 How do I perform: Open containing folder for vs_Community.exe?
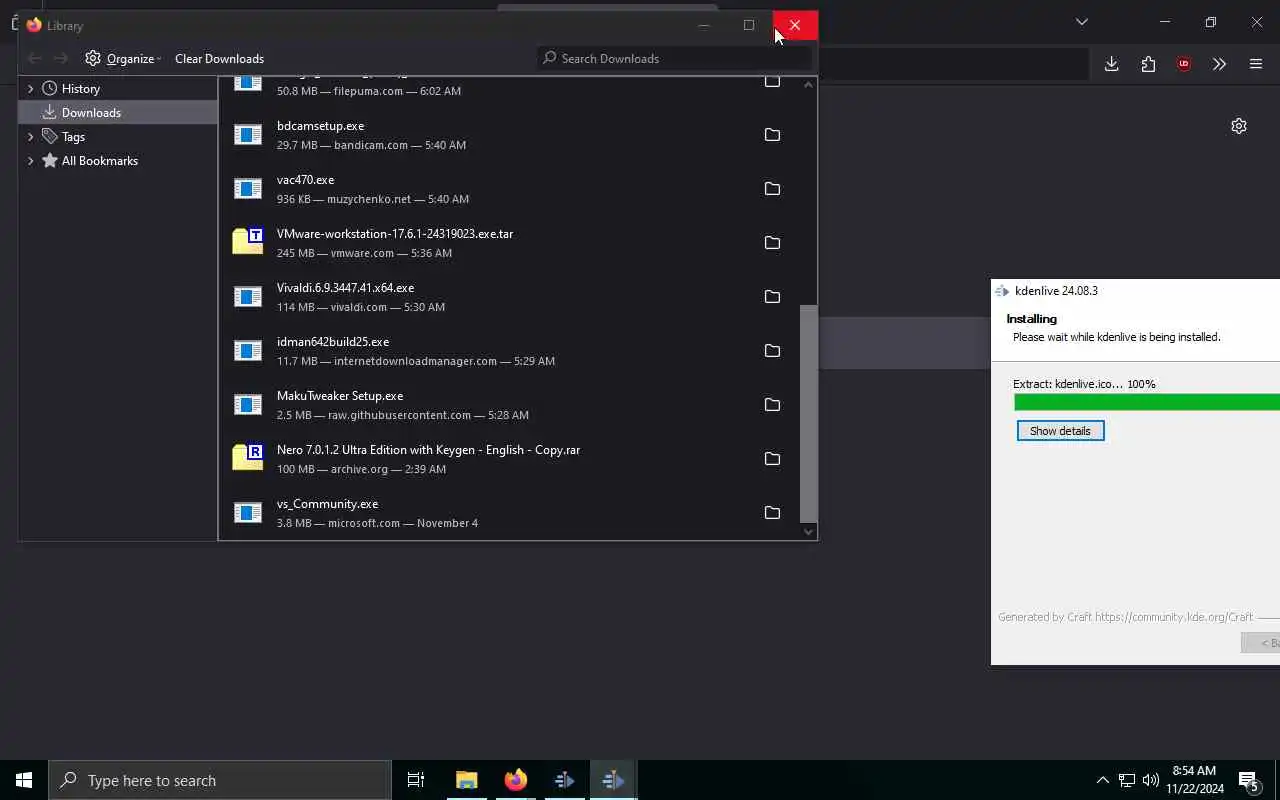coord(772,513)
